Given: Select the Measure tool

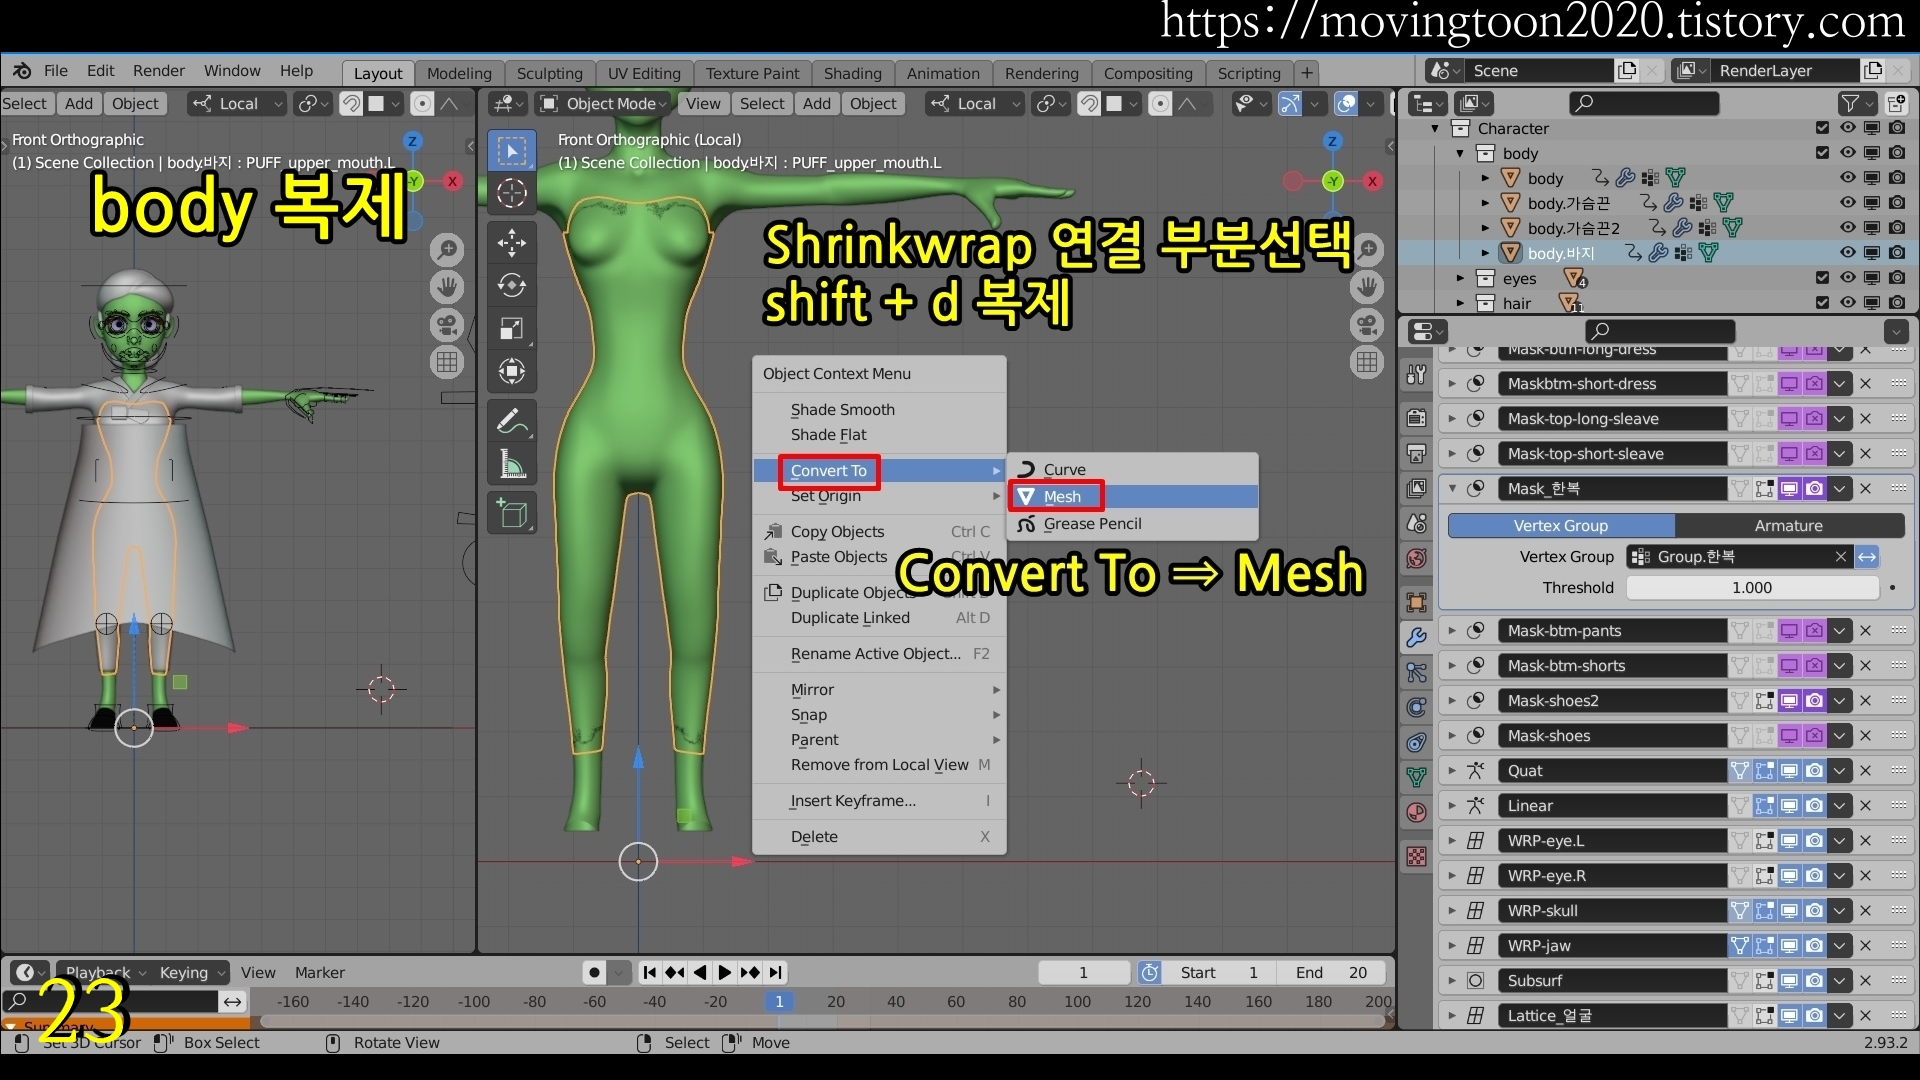Looking at the screenshot, I should [512, 464].
